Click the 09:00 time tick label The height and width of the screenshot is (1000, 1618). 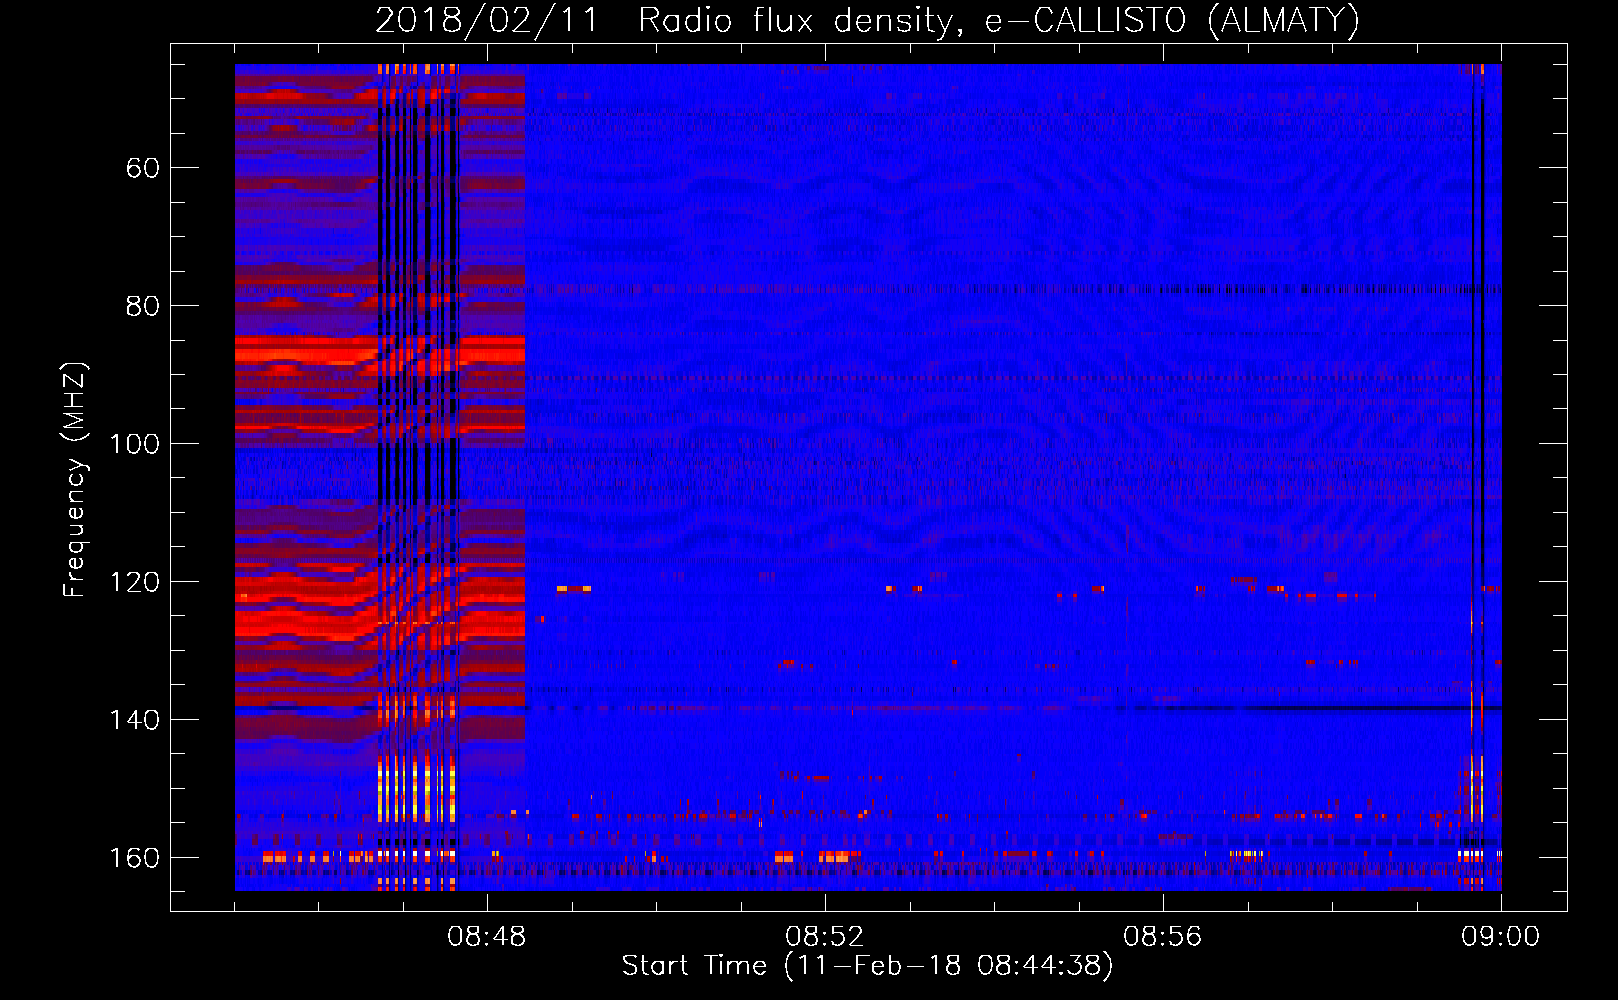click(x=1501, y=937)
